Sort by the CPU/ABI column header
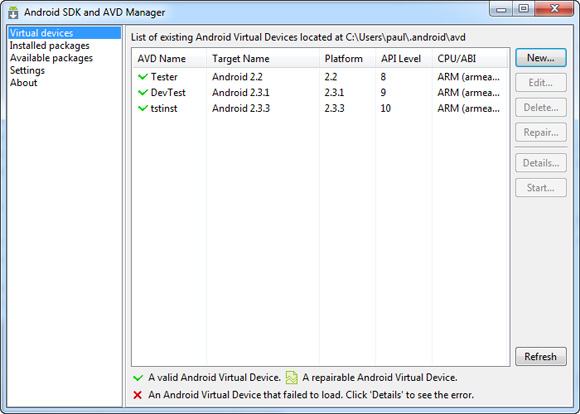 coord(470,58)
